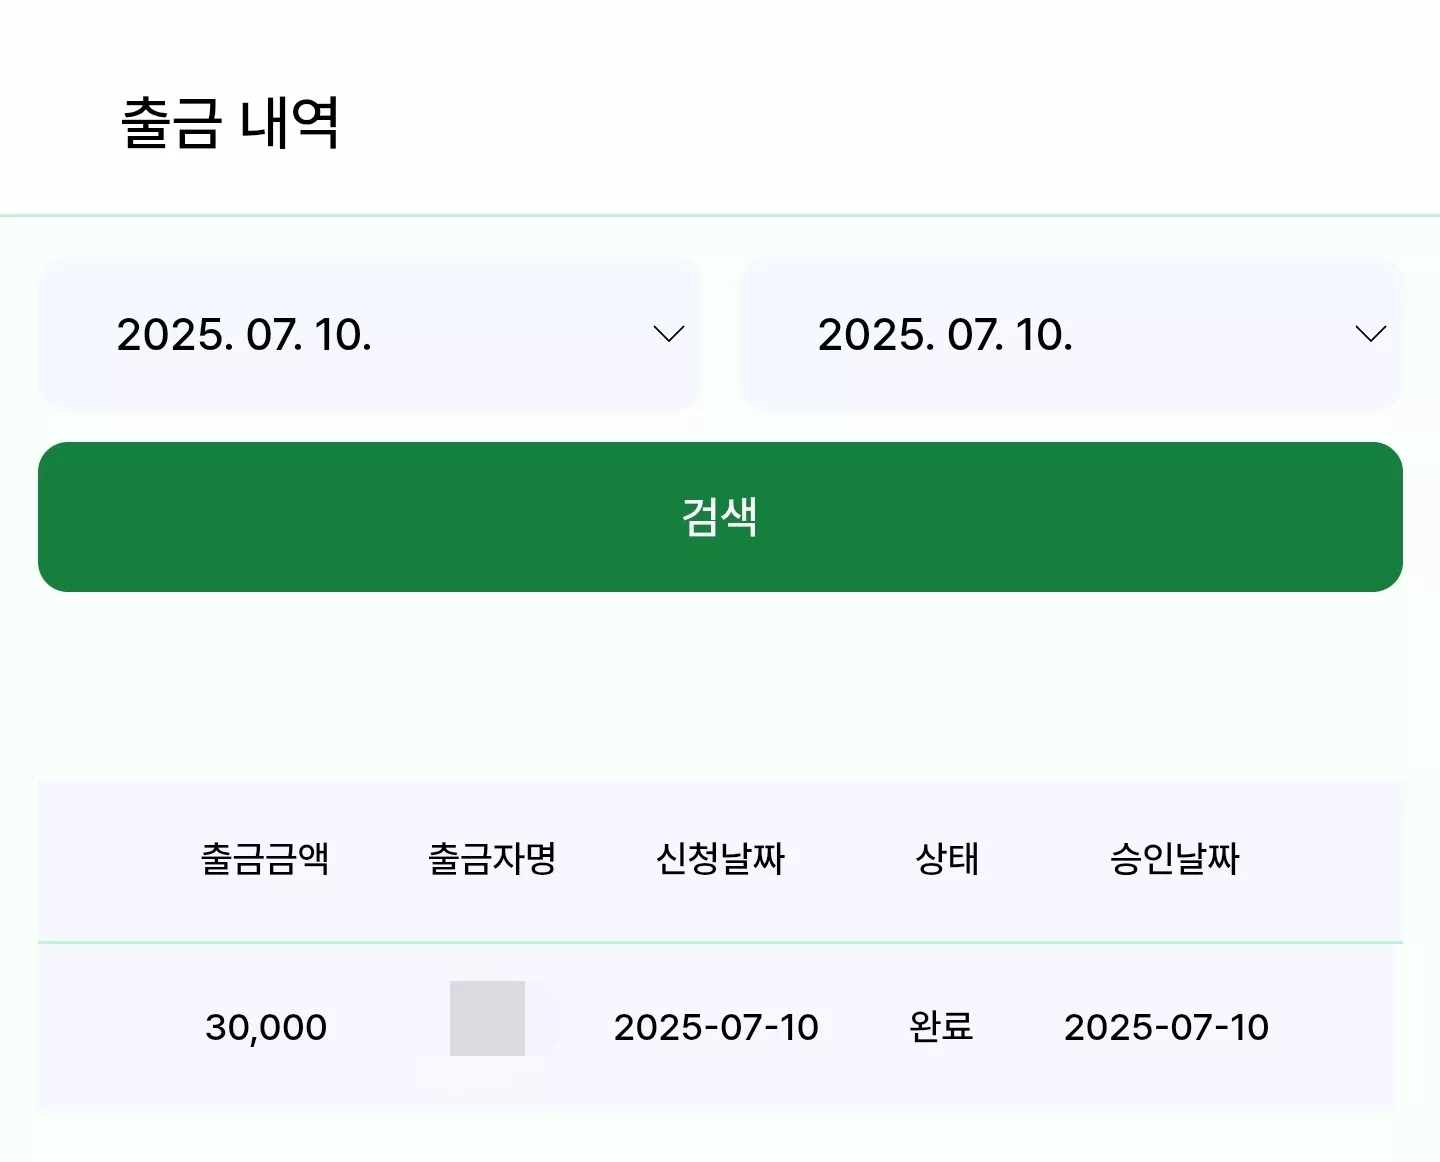The width and height of the screenshot is (1440, 1162).
Task: Select the start date 2025. 07. 10. field
Action: point(369,335)
